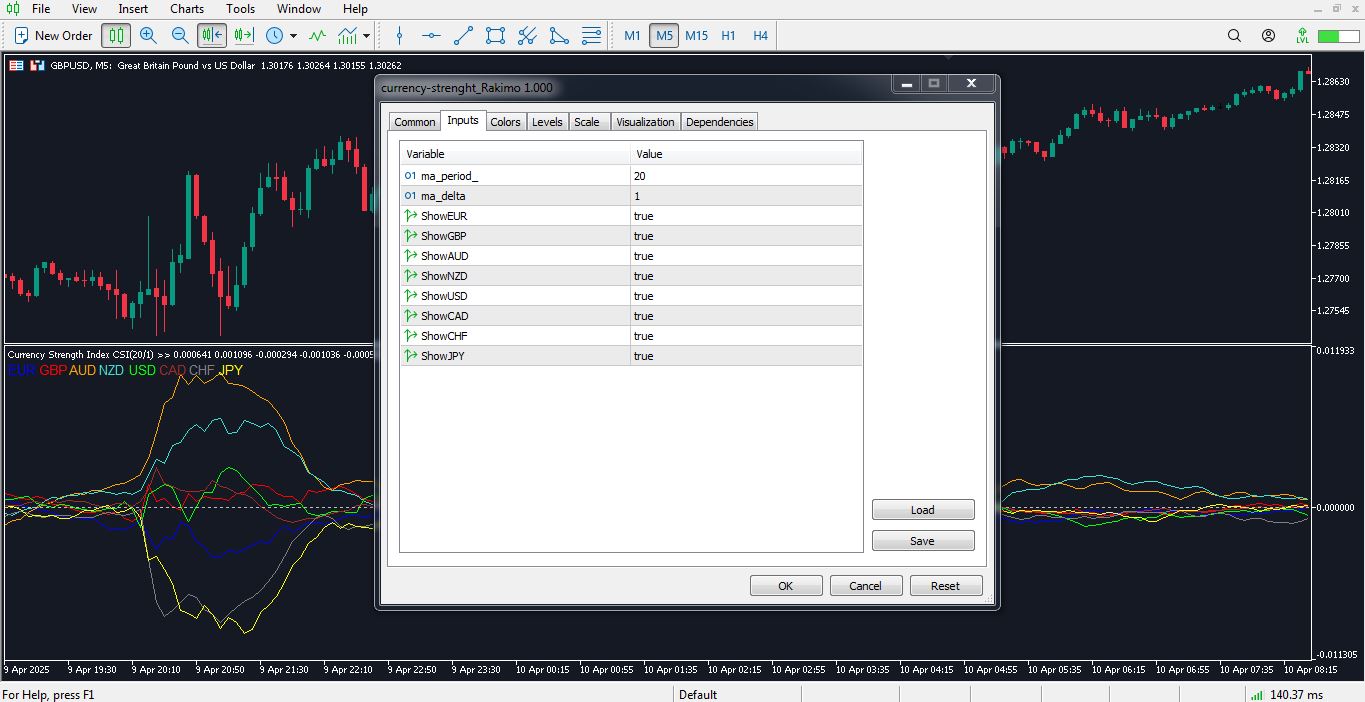Pick the rectangle shape tool
The width and height of the screenshot is (1365, 702).
pyautogui.click(x=495, y=36)
